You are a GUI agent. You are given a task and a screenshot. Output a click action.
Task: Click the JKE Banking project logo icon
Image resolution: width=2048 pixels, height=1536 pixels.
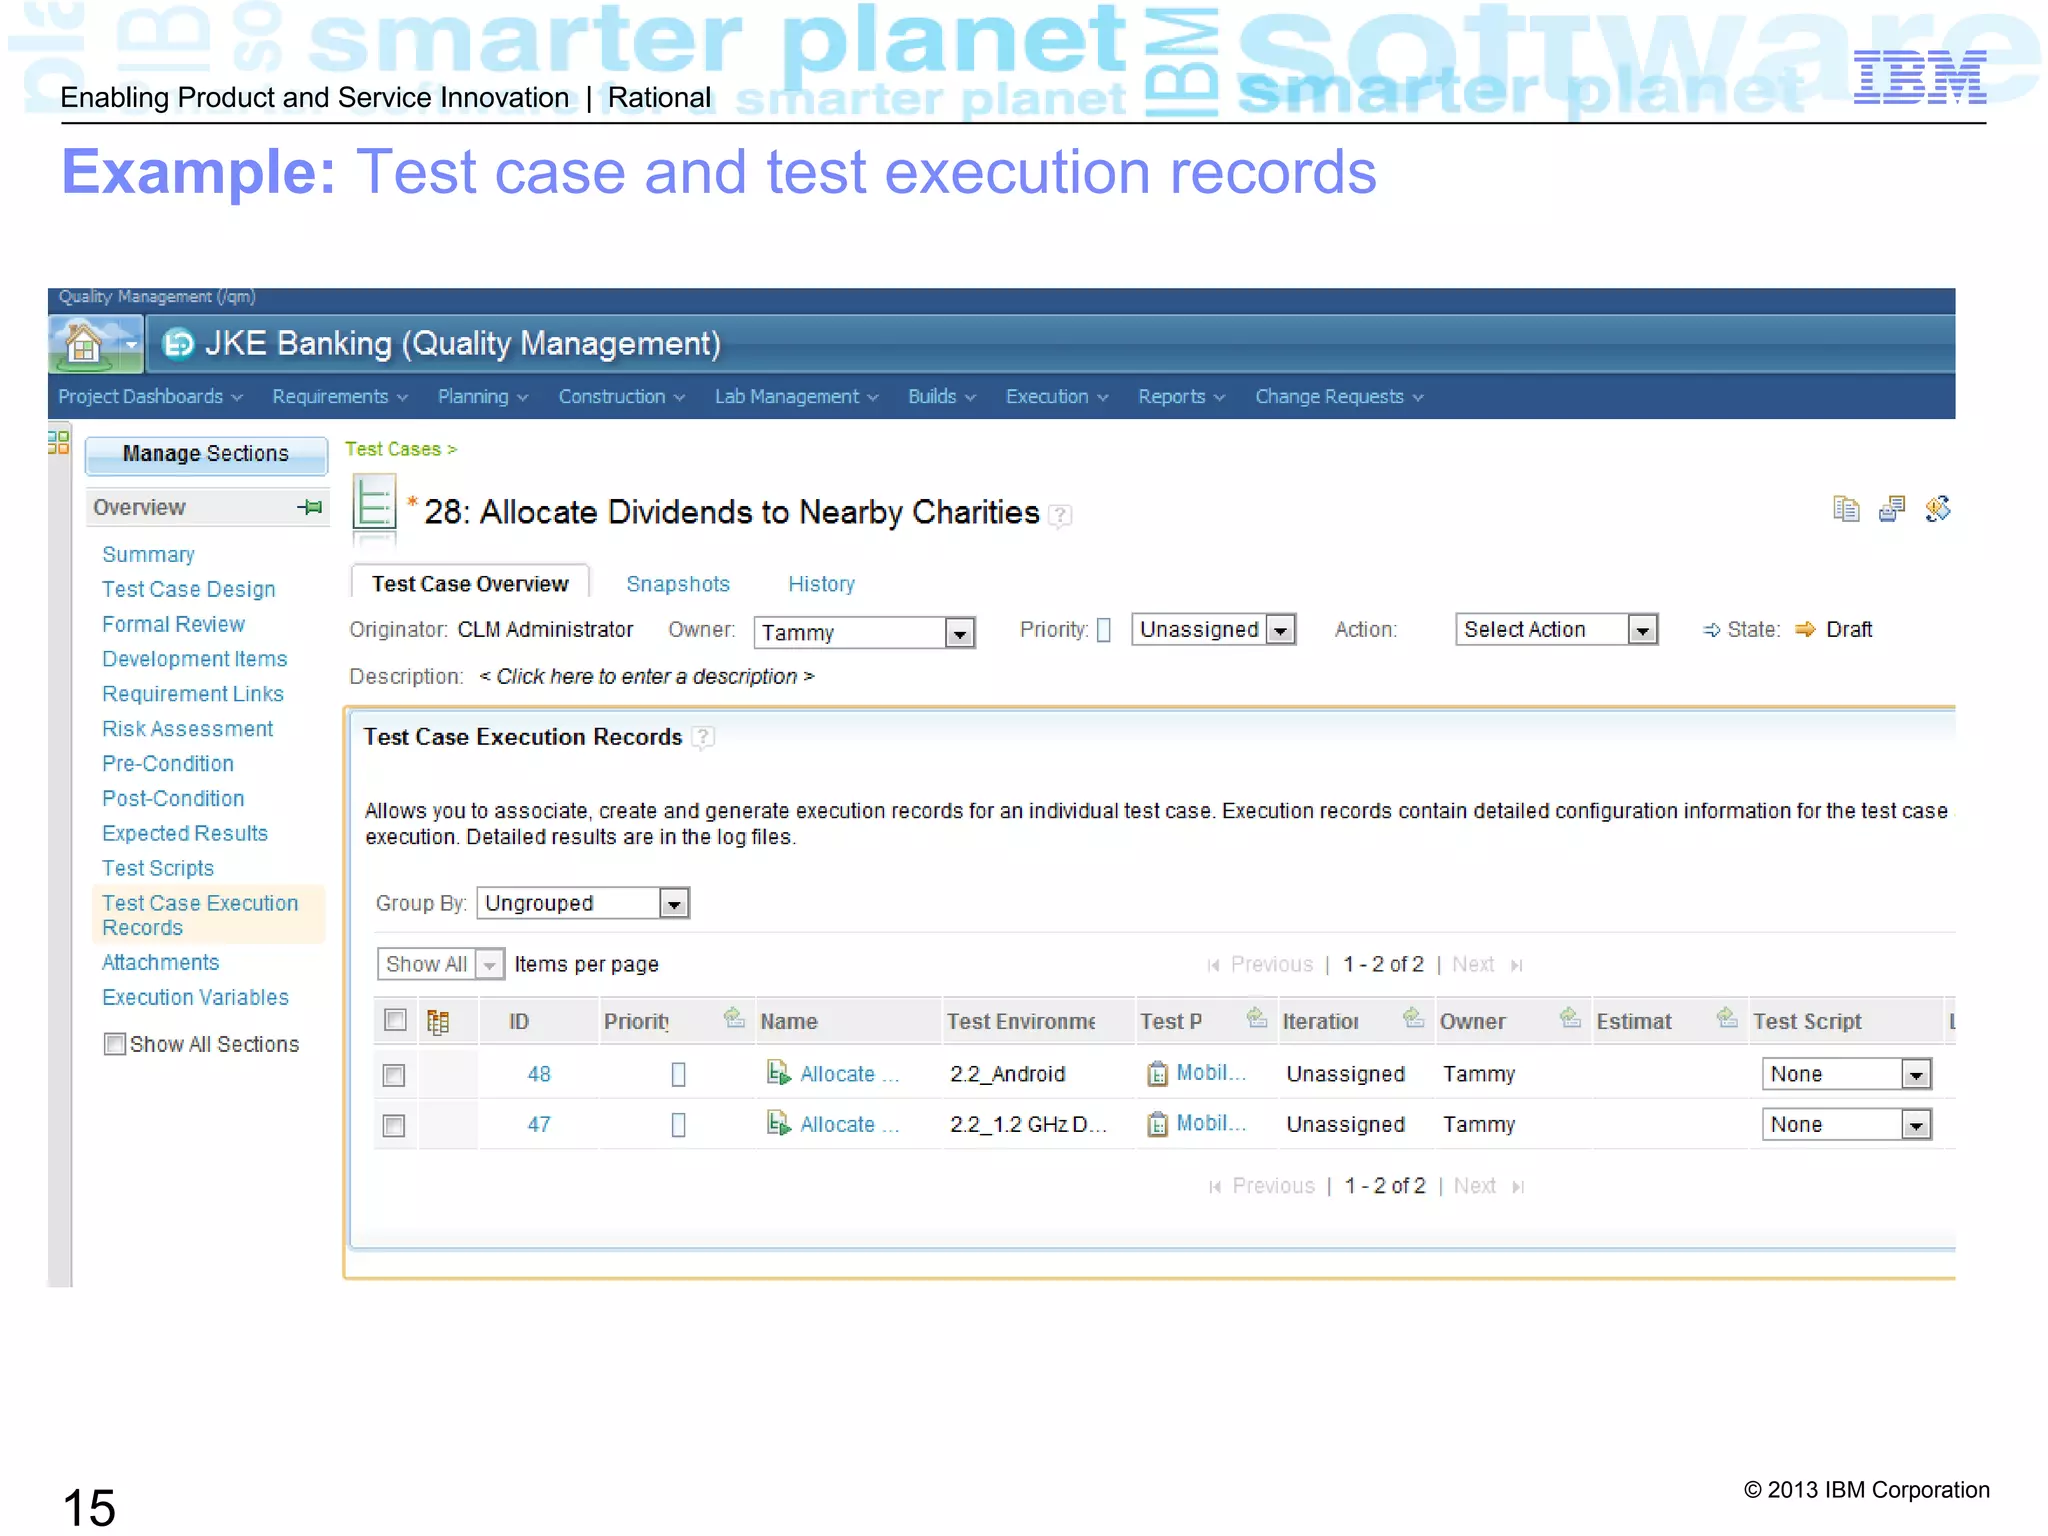[x=178, y=344]
